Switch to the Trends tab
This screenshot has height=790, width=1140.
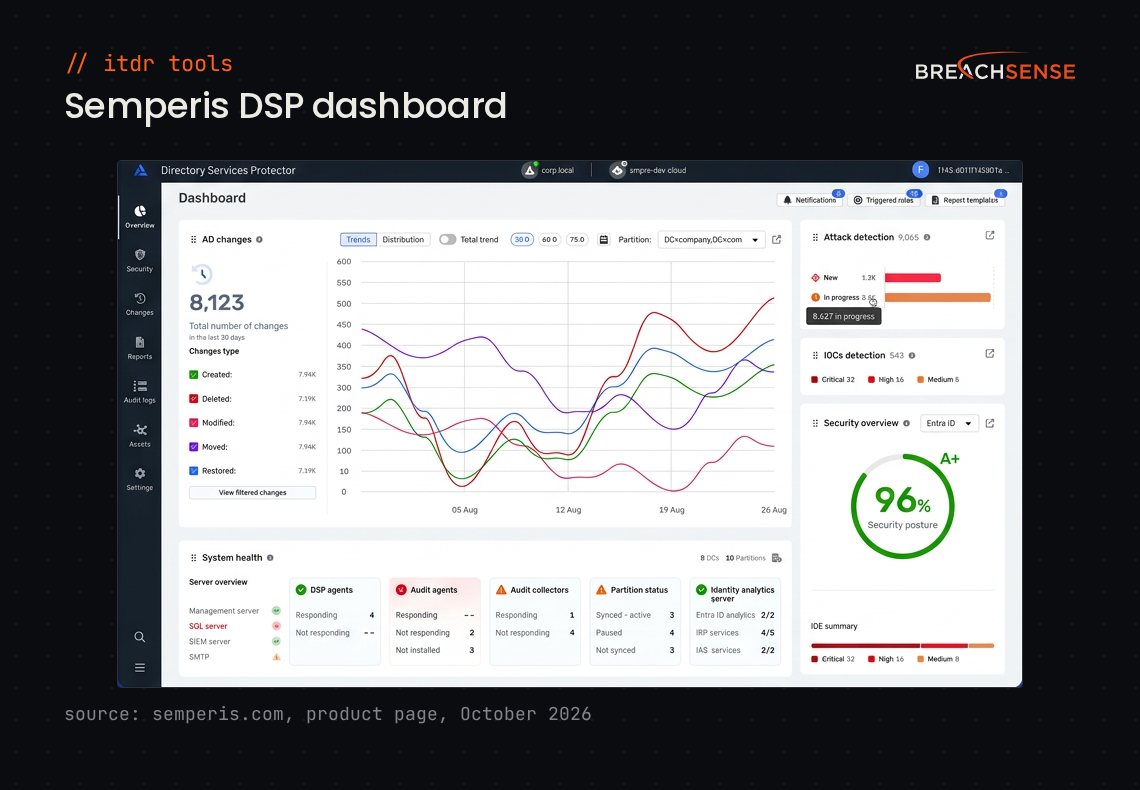point(358,240)
